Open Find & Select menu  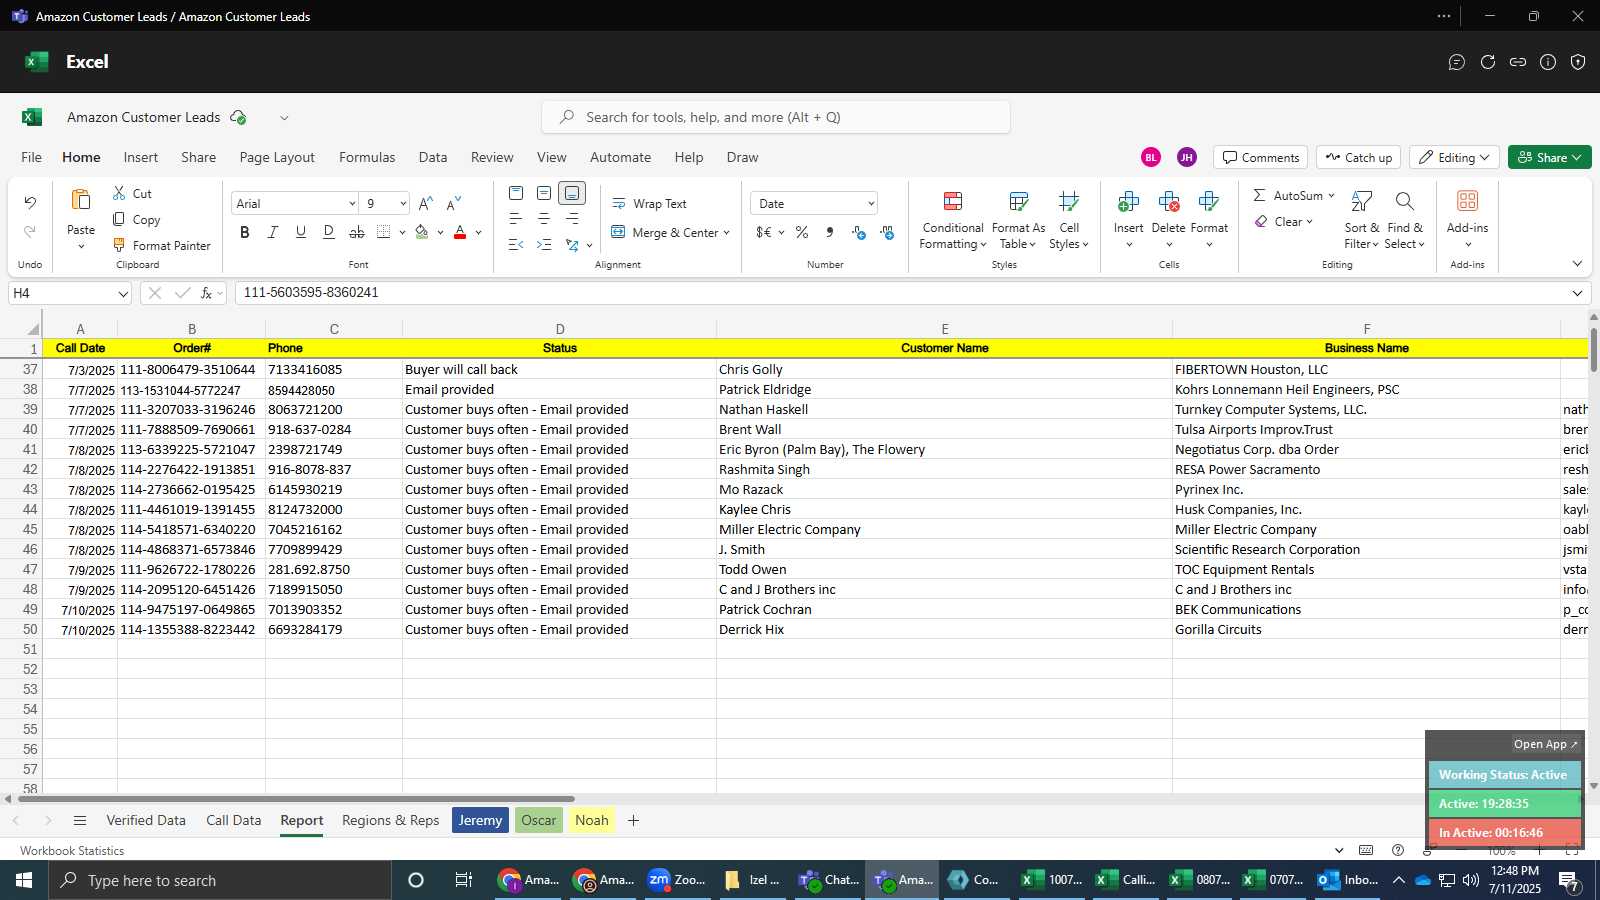point(1405,220)
